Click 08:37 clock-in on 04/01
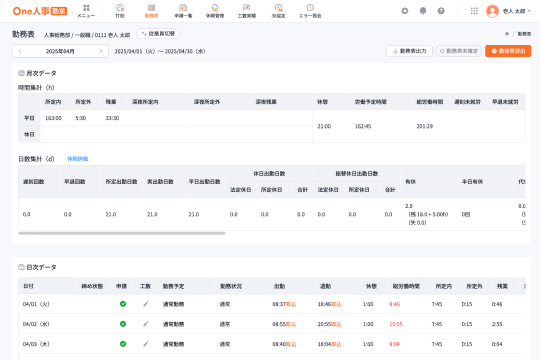 [279, 304]
